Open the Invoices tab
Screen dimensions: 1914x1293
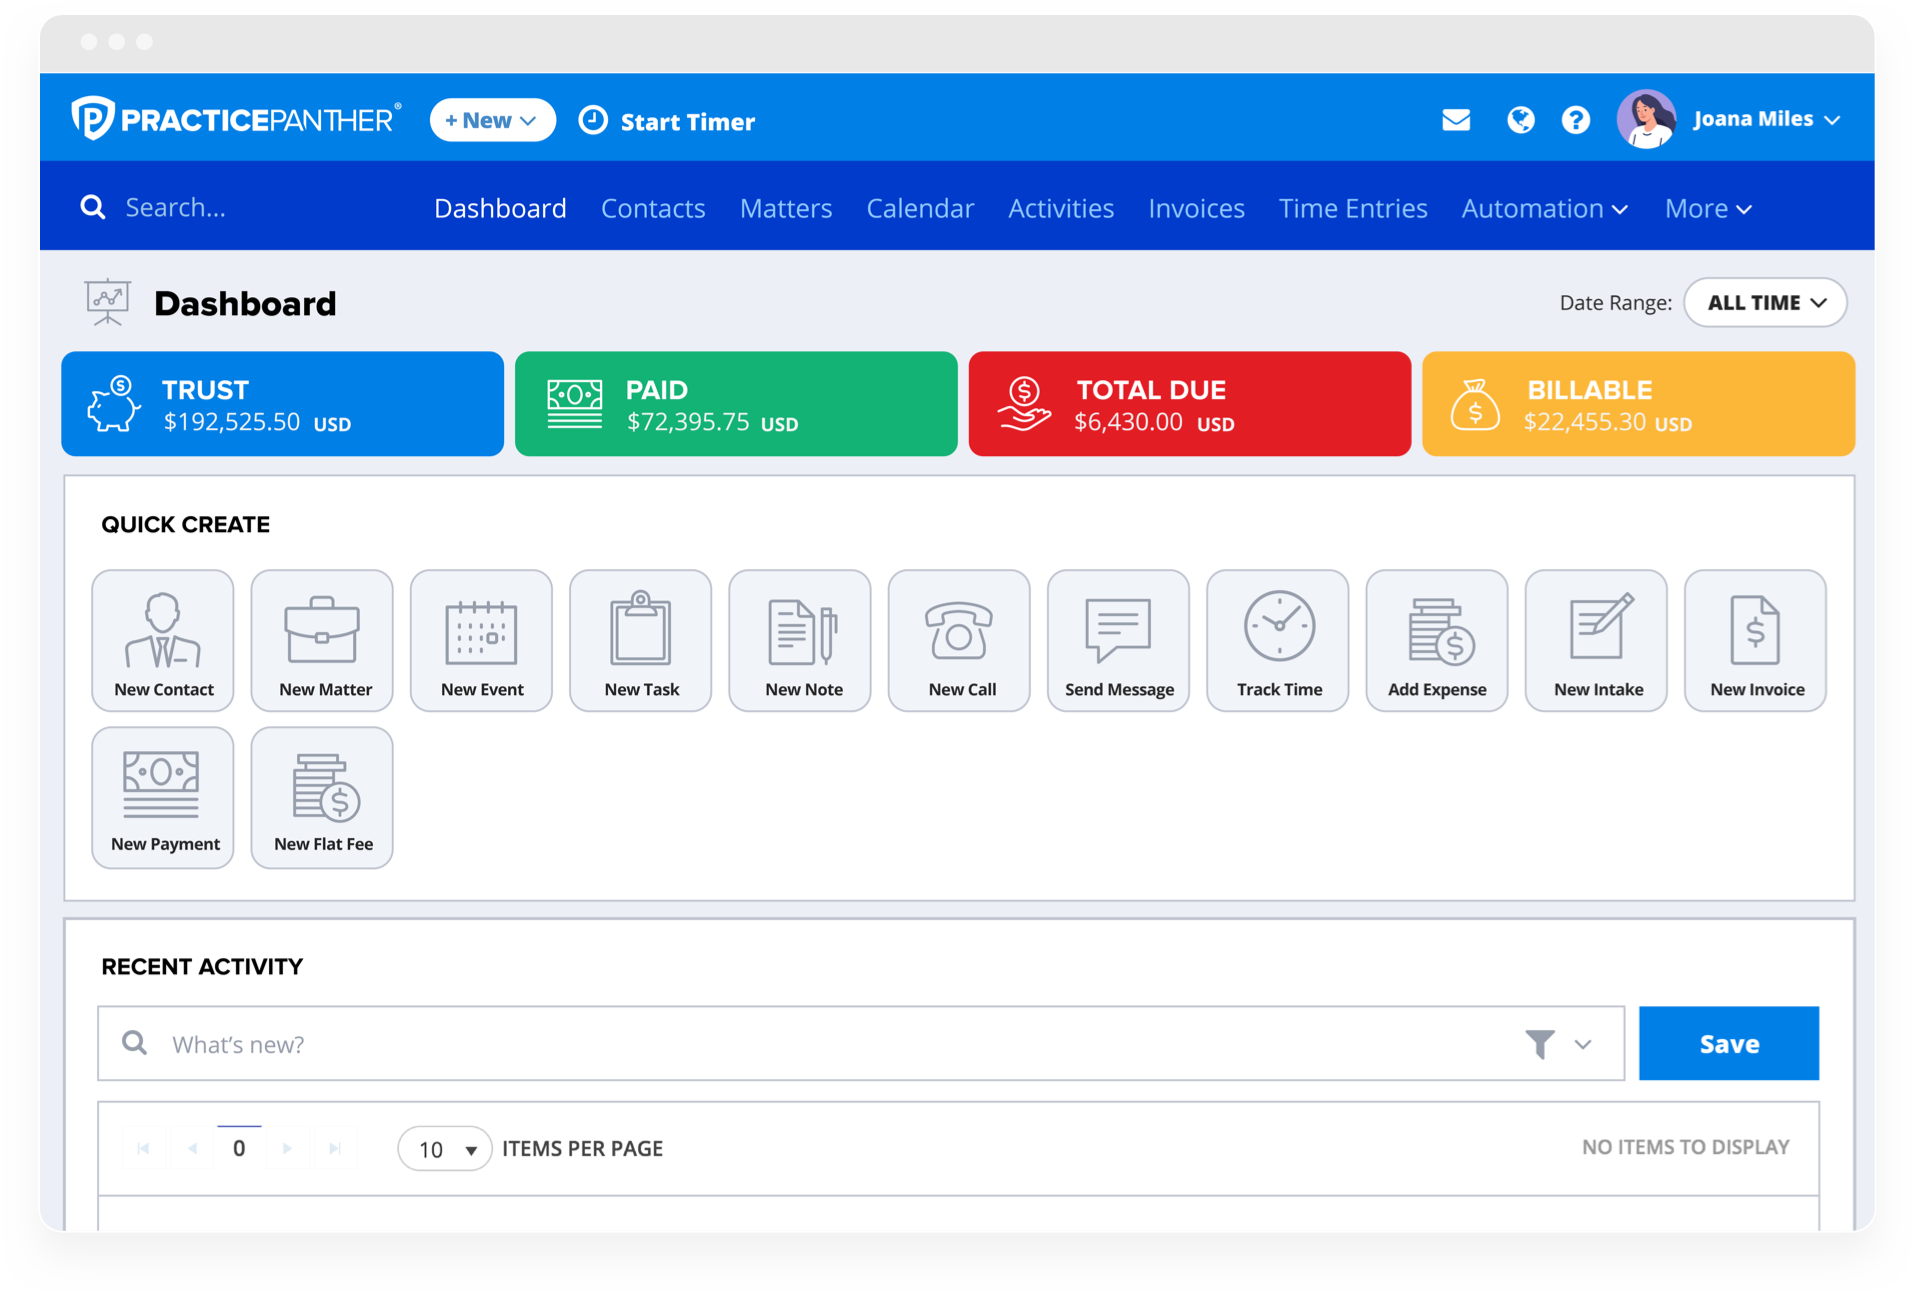(1196, 208)
